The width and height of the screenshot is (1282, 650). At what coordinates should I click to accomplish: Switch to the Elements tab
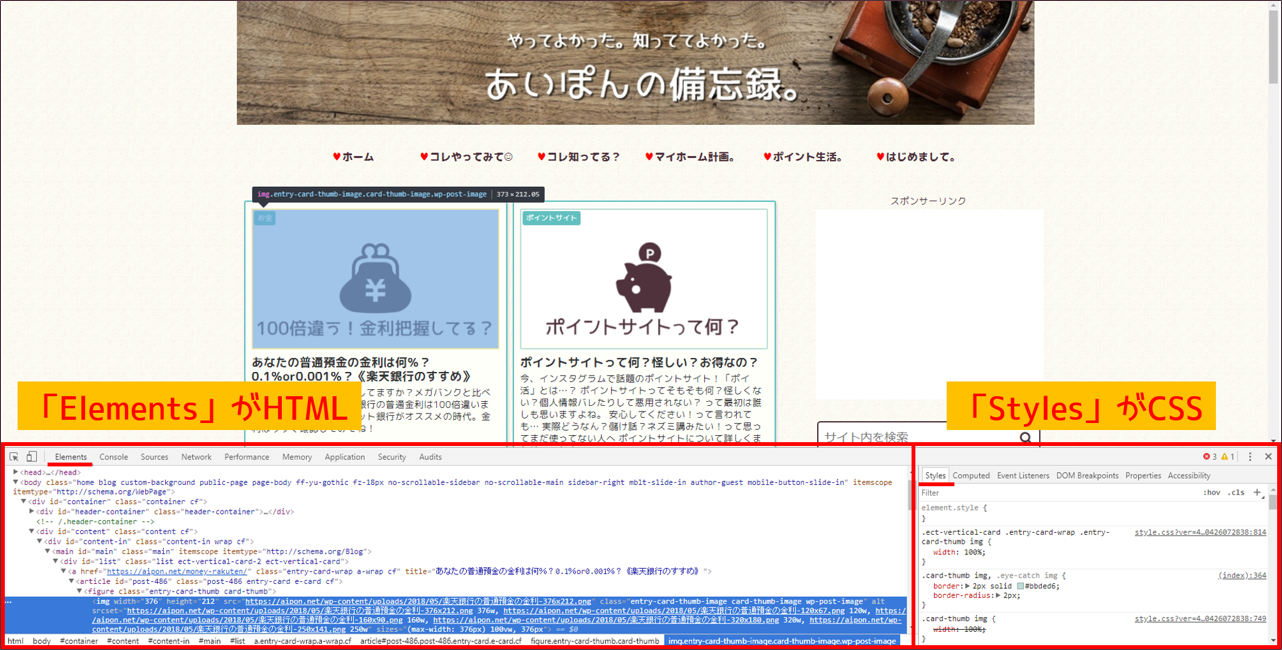(71, 457)
